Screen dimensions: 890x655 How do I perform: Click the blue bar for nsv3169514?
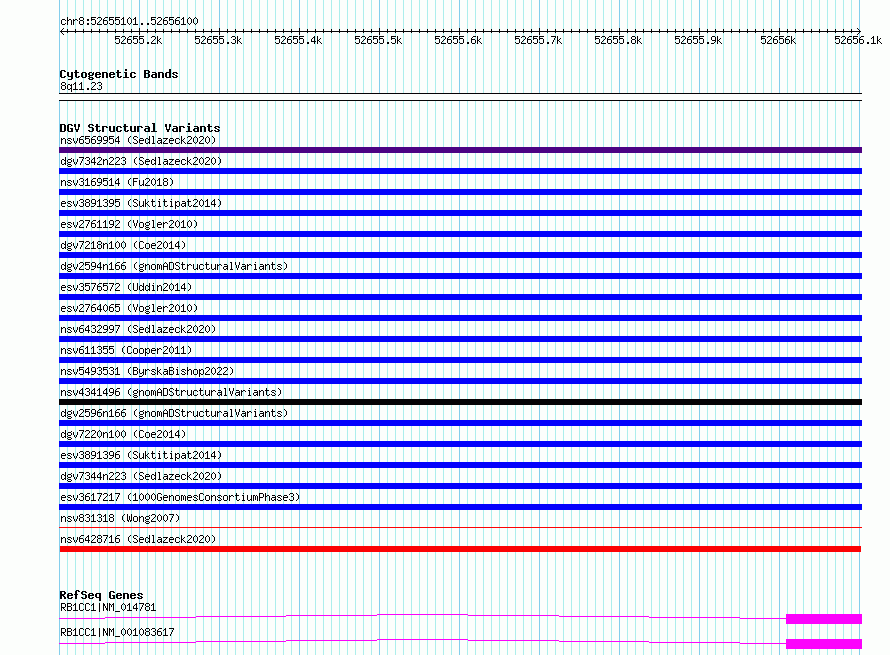[460, 192]
